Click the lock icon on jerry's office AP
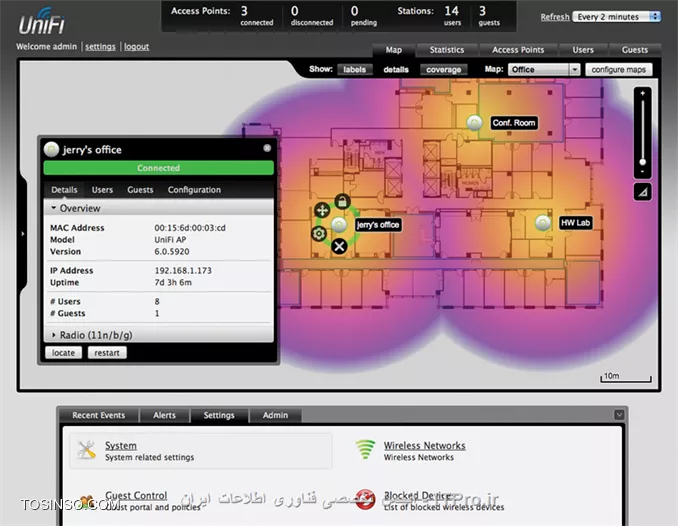The width and height of the screenshot is (678, 526). [342, 202]
